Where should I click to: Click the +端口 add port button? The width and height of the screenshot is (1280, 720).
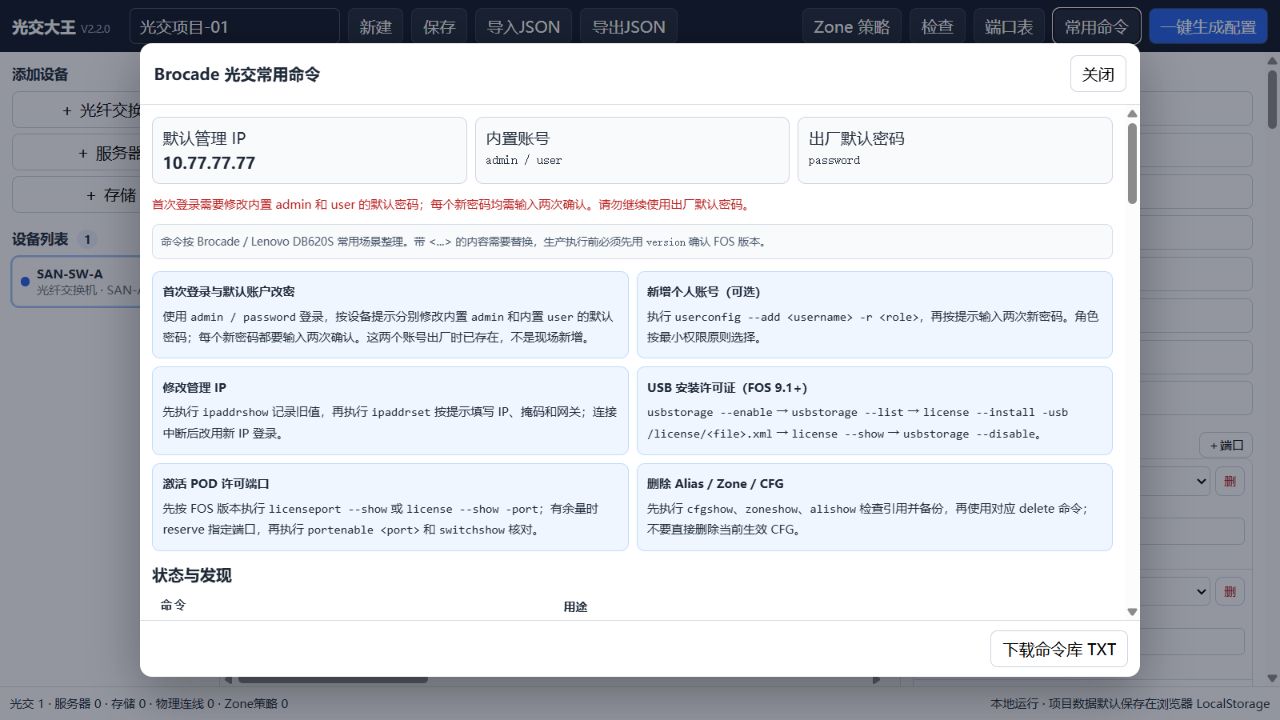pyautogui.click(x=1225, y=445)
